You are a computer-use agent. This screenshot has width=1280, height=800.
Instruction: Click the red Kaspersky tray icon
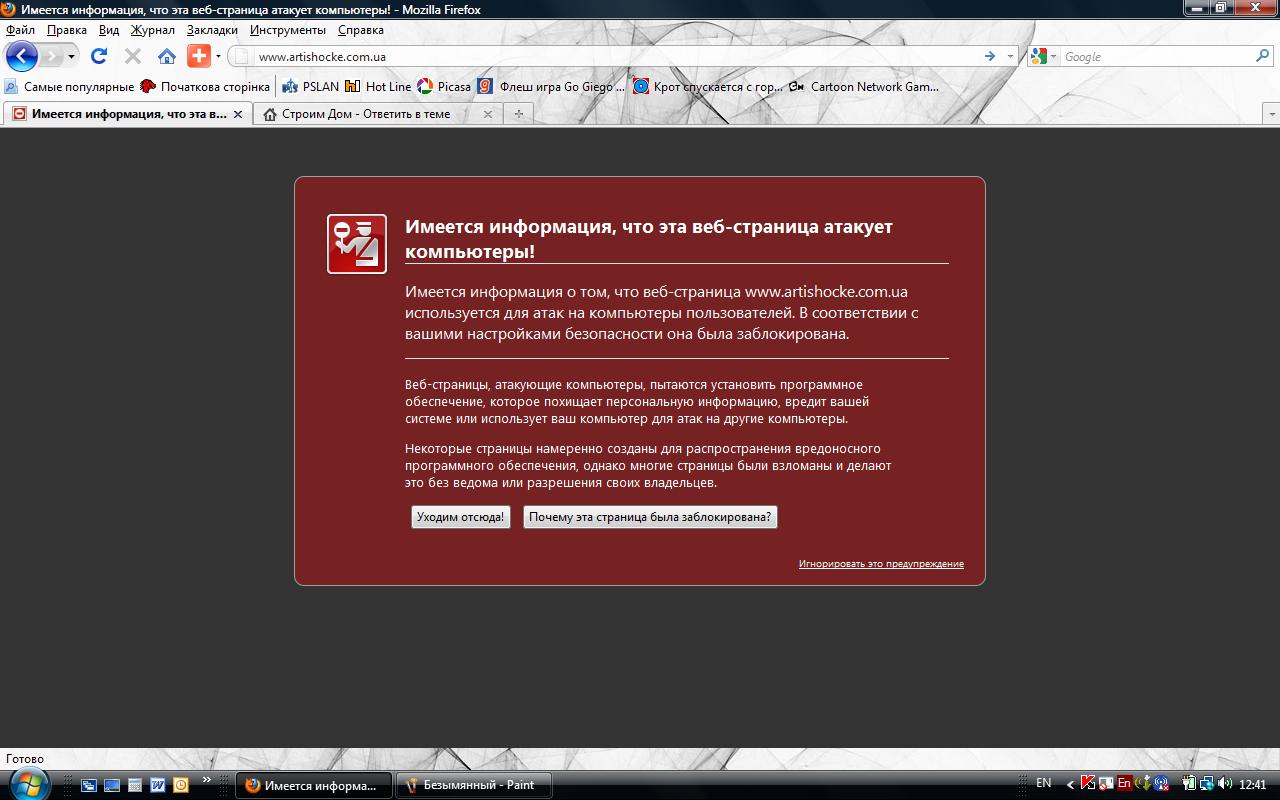(1088, 784)
